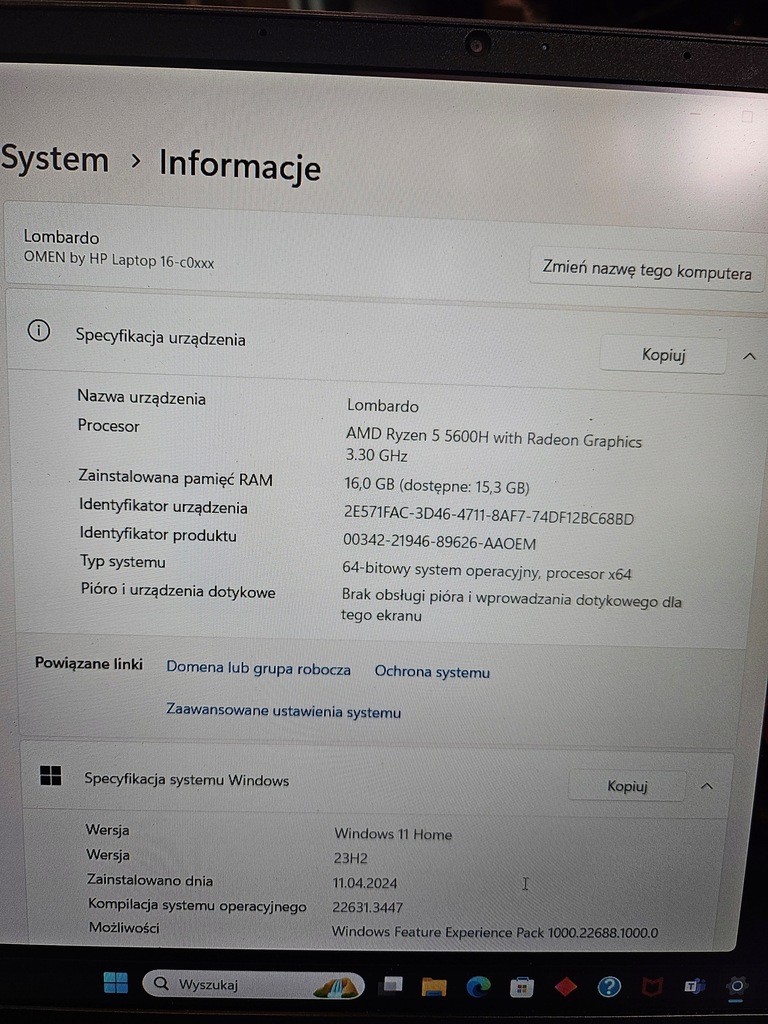Open the Windows Start menu
The width and height of the screenshot is (768, 1024).
(x=116, y=982)
